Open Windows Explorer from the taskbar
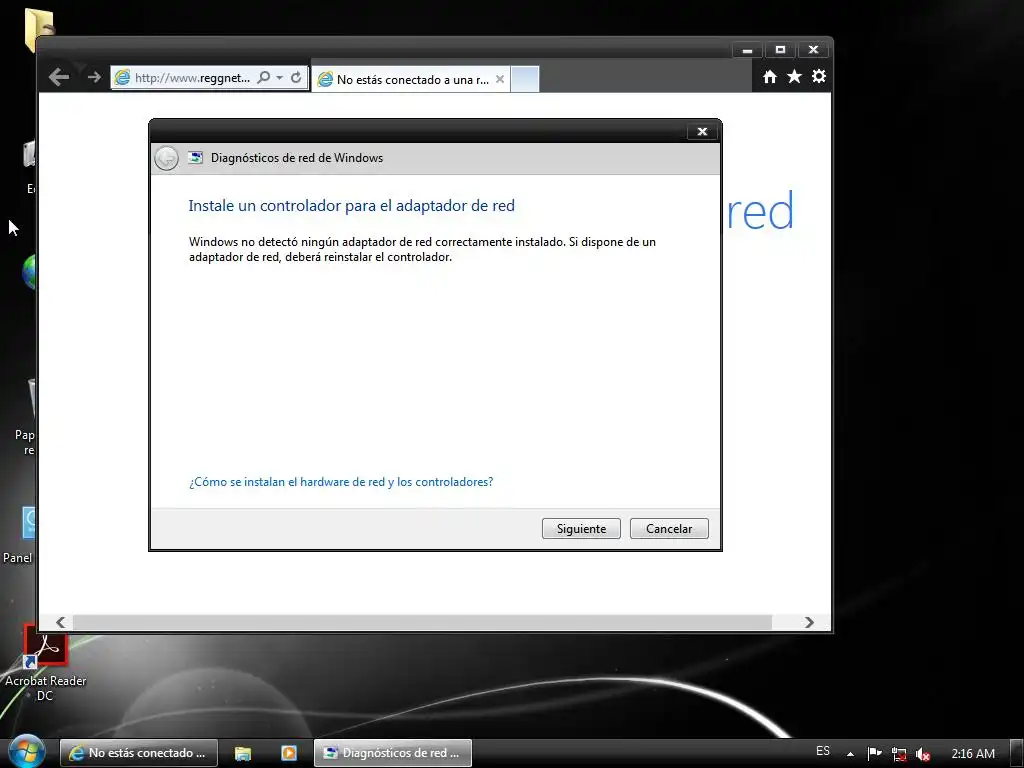 [242, 753]
